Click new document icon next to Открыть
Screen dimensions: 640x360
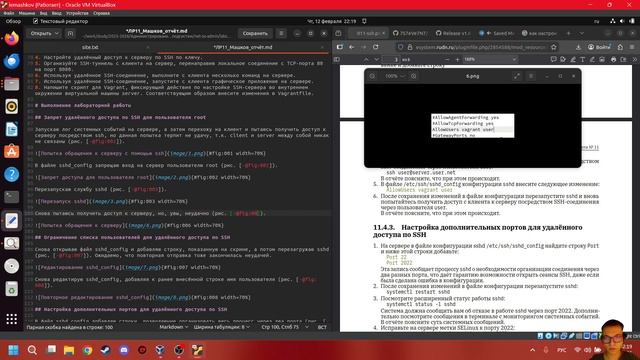70,33
